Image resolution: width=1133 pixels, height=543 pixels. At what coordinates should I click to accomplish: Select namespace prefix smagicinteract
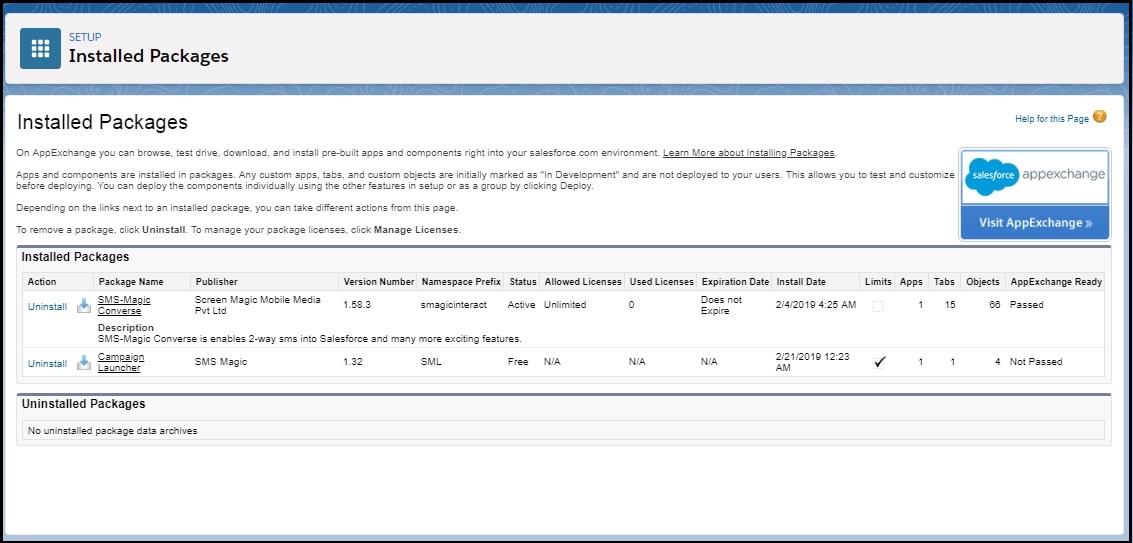[x=454, y=305]
